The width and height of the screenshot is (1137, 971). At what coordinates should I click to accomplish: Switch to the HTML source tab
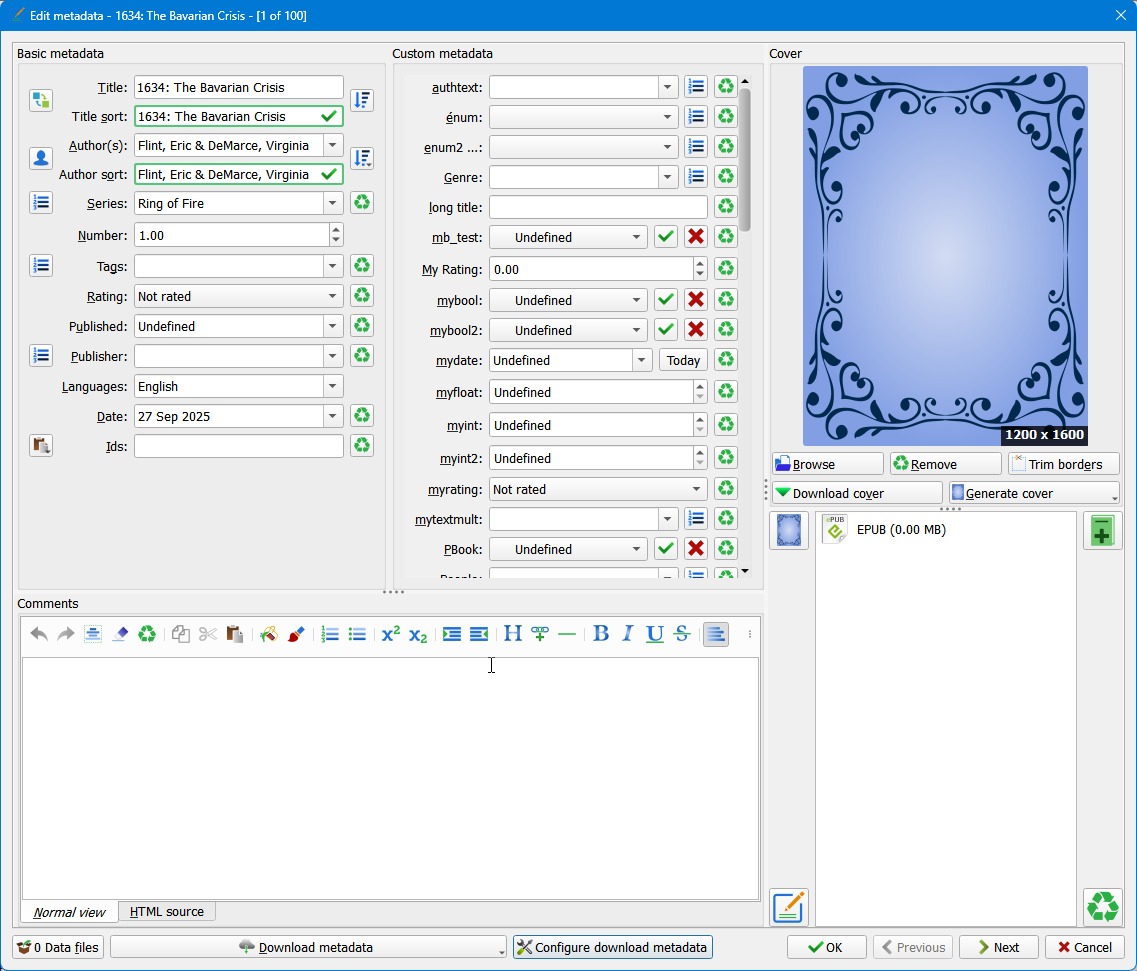pos(166,912)
